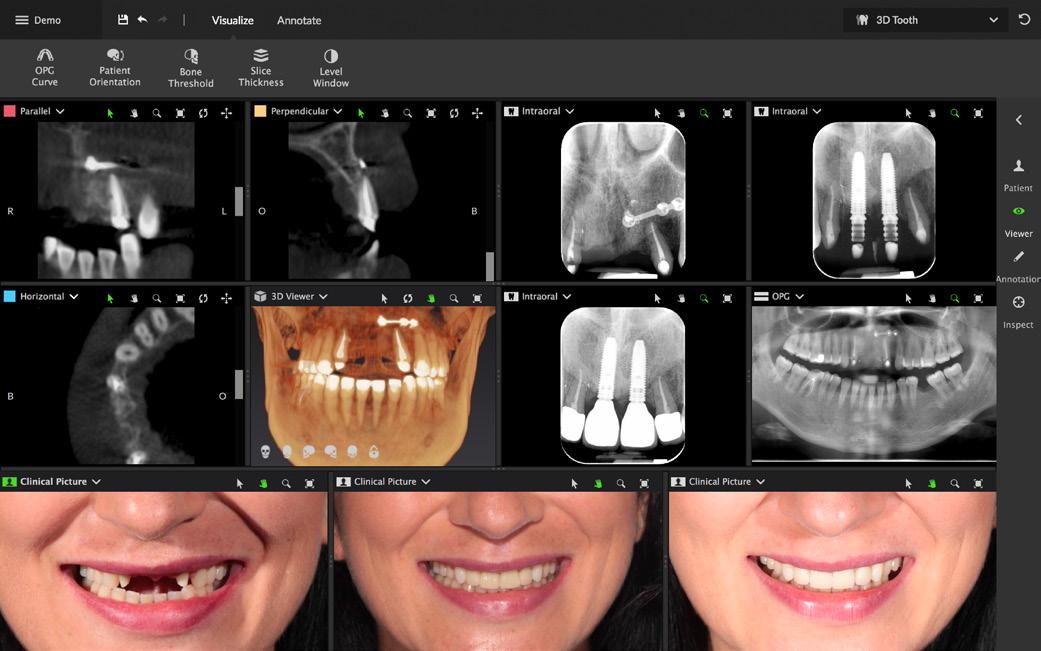Select the missing-front-teeth clinical photo
This screenshot has height=651, width=1041.
[163, 571]
